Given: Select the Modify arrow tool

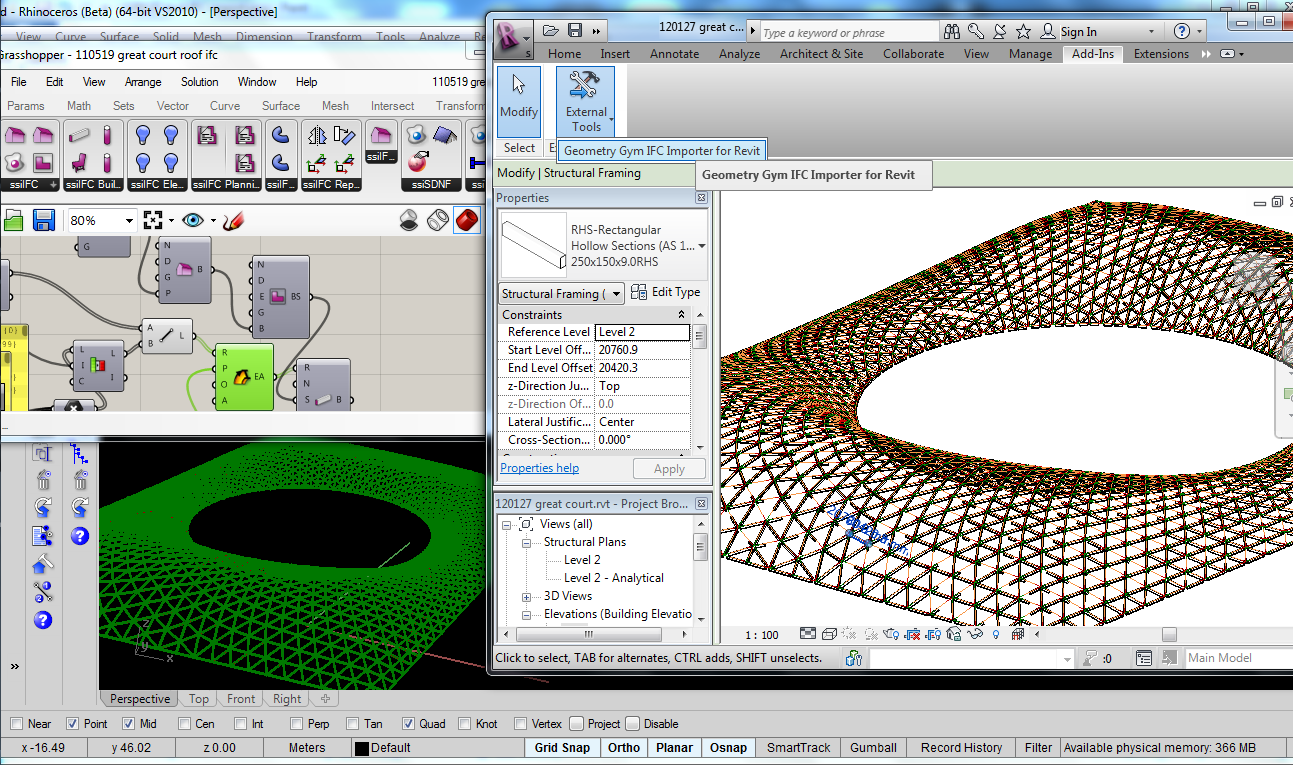Looking at the screenshot, I should click(x=518, y=86).
